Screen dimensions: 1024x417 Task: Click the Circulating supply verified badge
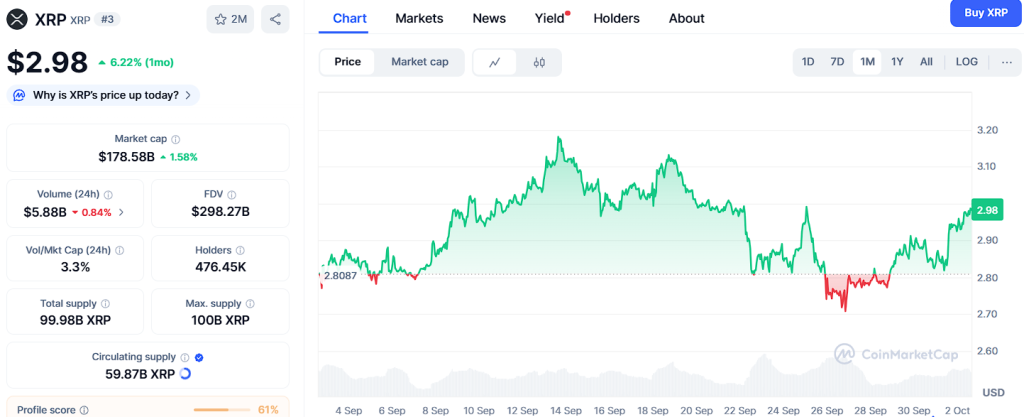199,357
